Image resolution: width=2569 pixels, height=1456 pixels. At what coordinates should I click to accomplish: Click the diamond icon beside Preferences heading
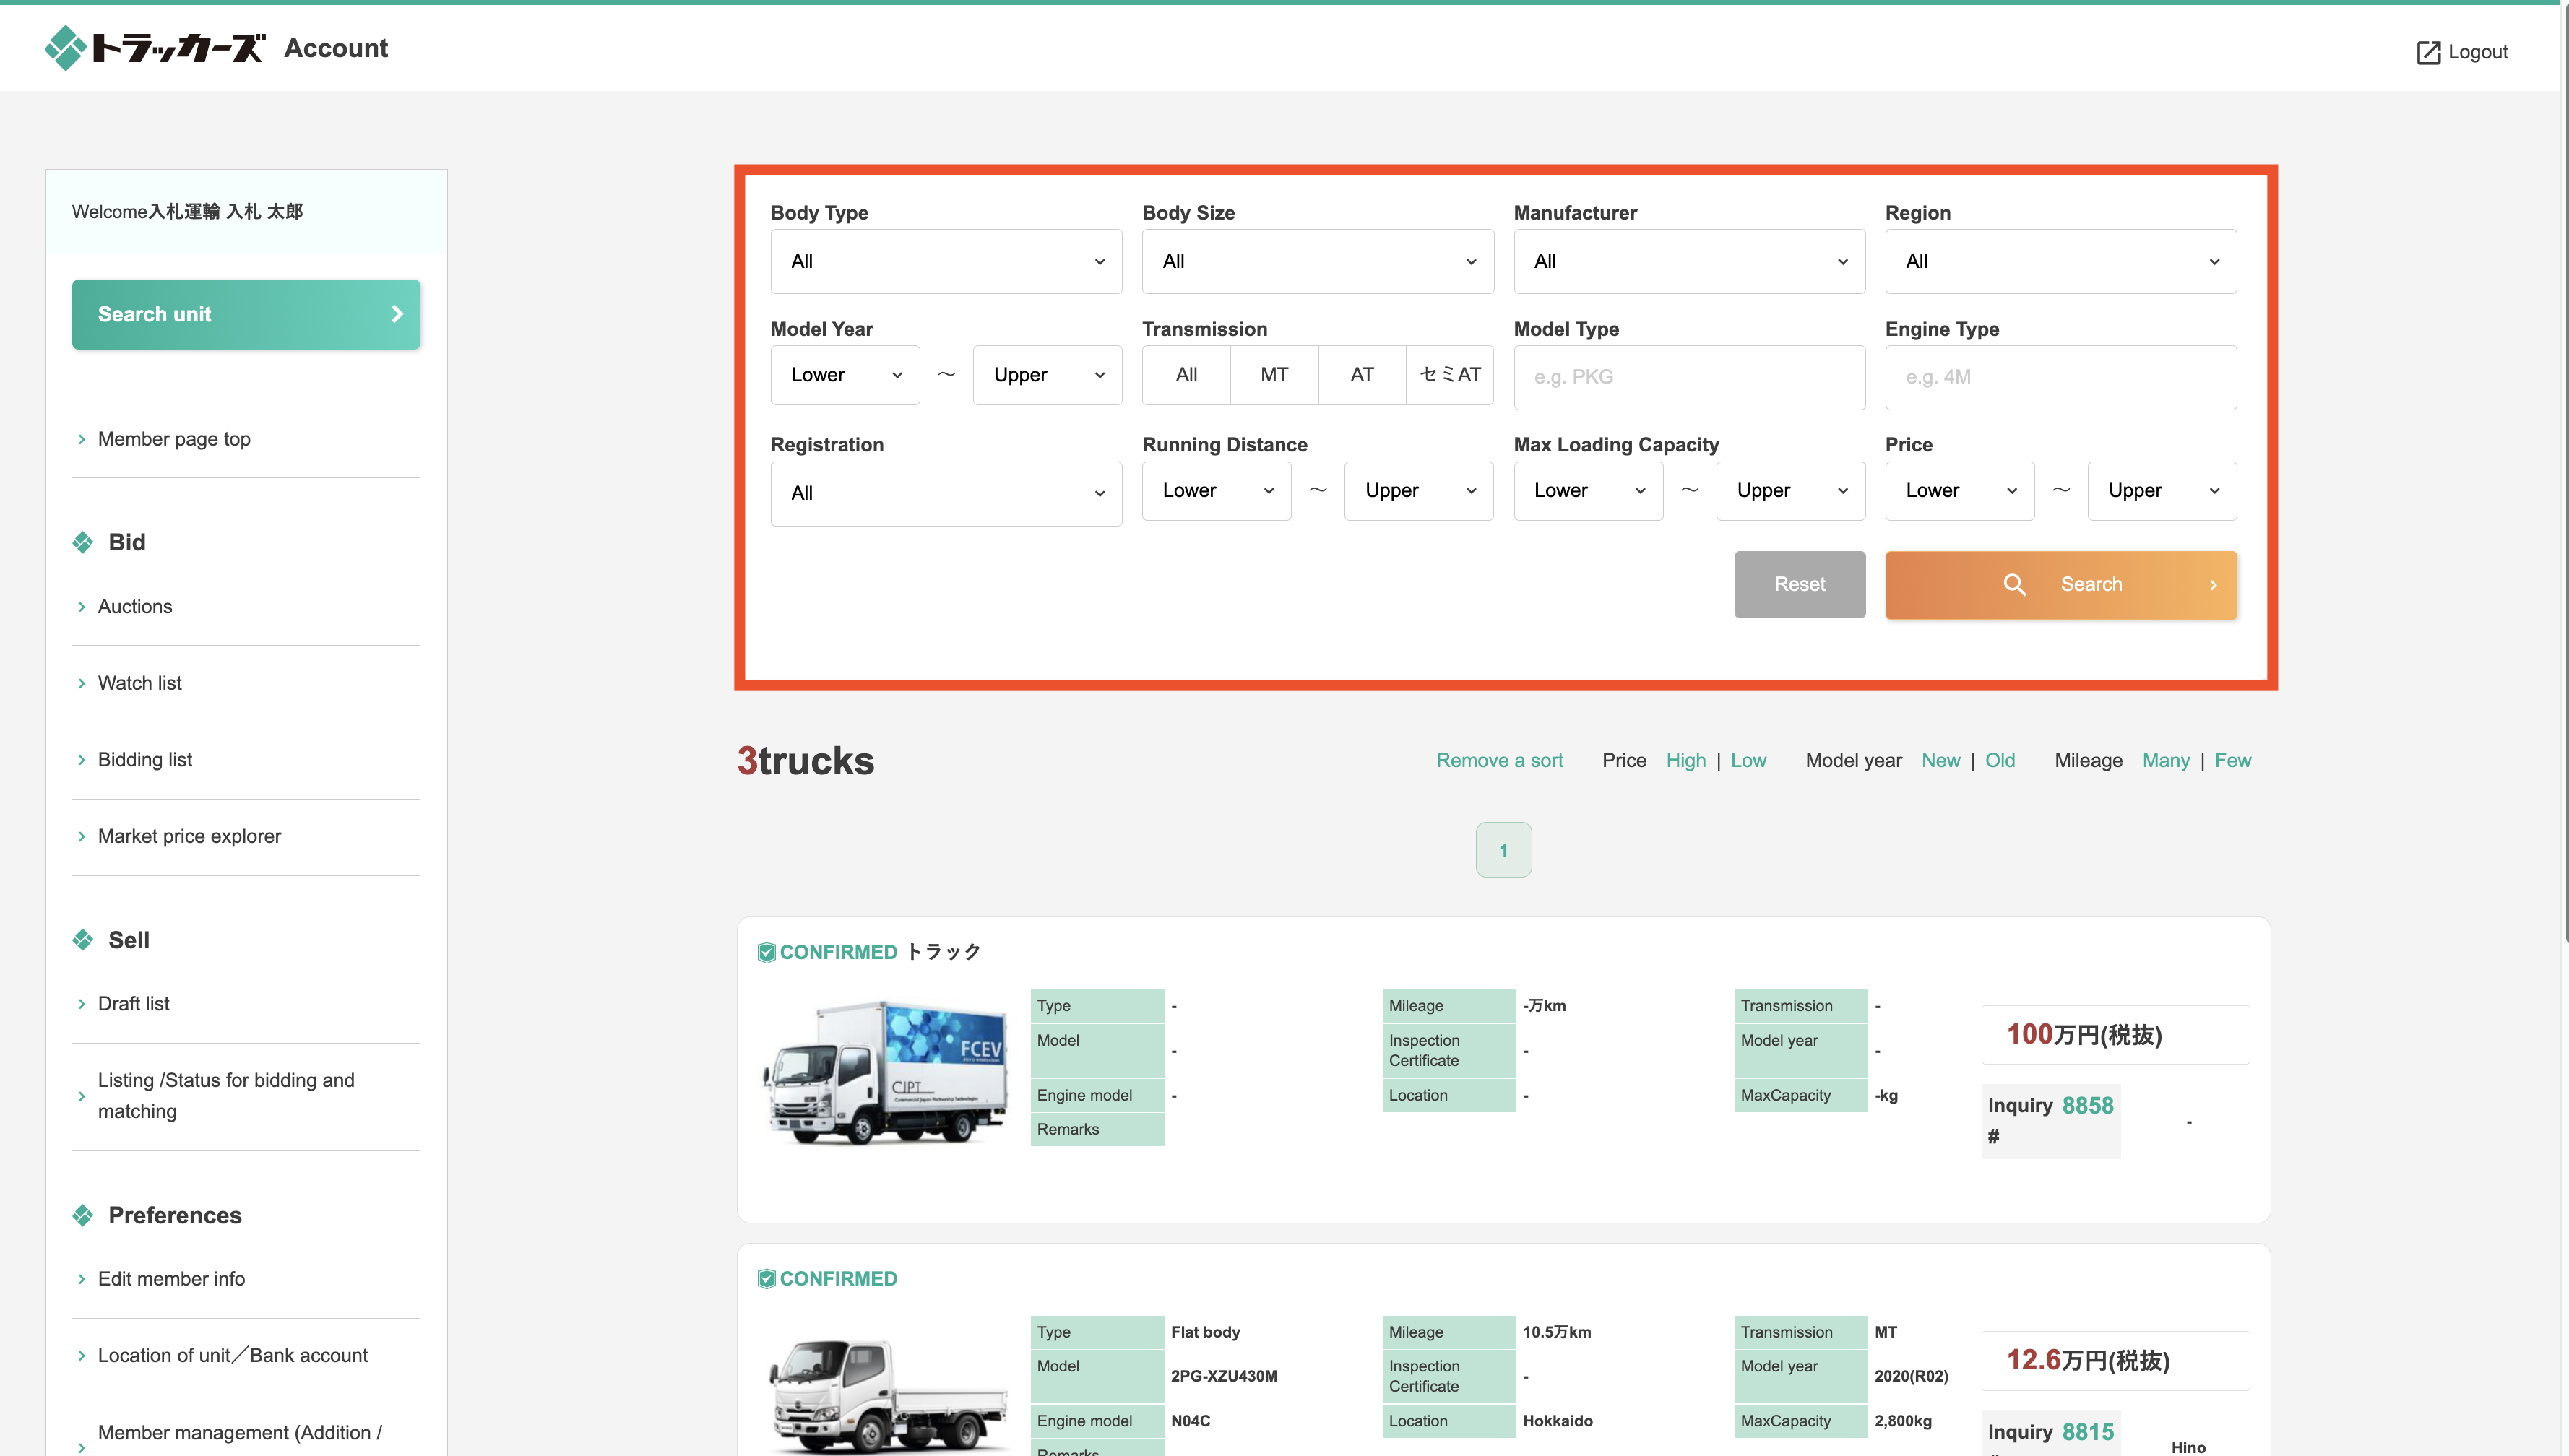pyautogui.click(x=83, y=1215)
